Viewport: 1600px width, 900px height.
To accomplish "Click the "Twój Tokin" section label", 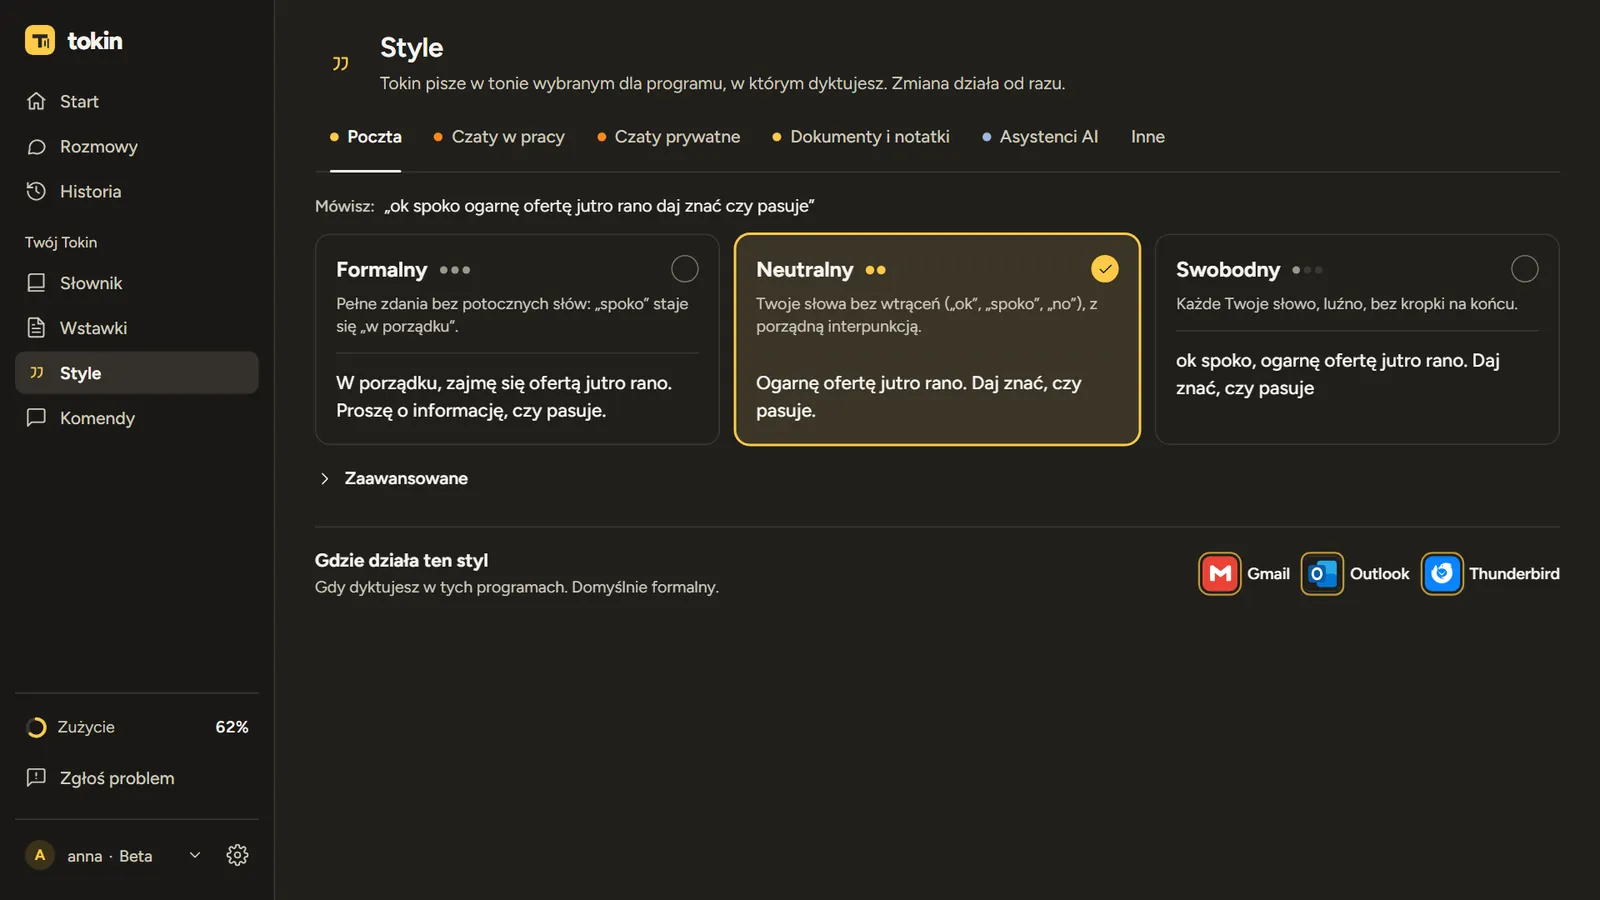I will coord(61,243).
